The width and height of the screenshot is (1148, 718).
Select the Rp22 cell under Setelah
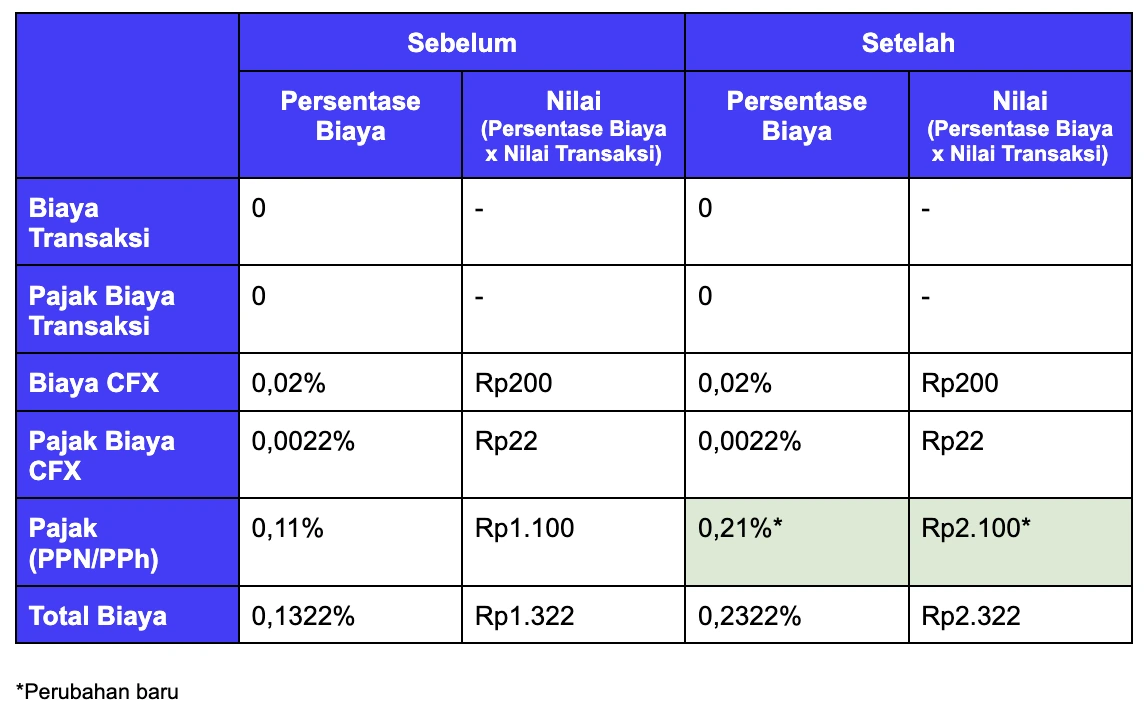click(x=1020, y=455)
